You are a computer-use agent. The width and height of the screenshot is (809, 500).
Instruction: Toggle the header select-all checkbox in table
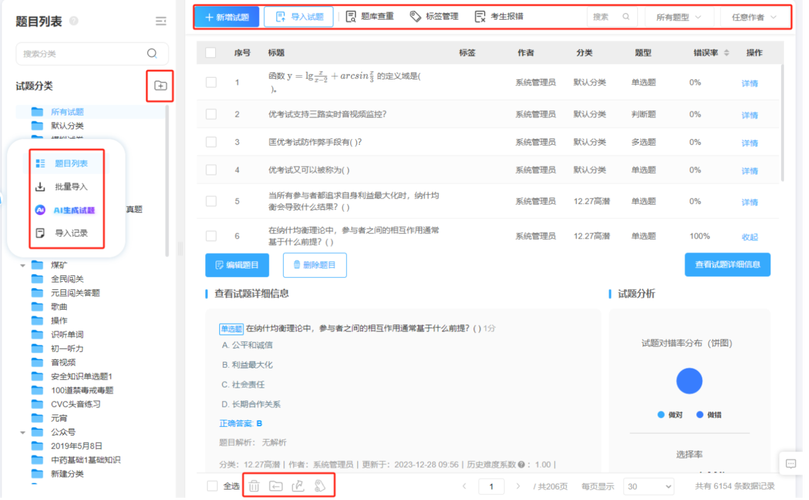pos(211,53)
